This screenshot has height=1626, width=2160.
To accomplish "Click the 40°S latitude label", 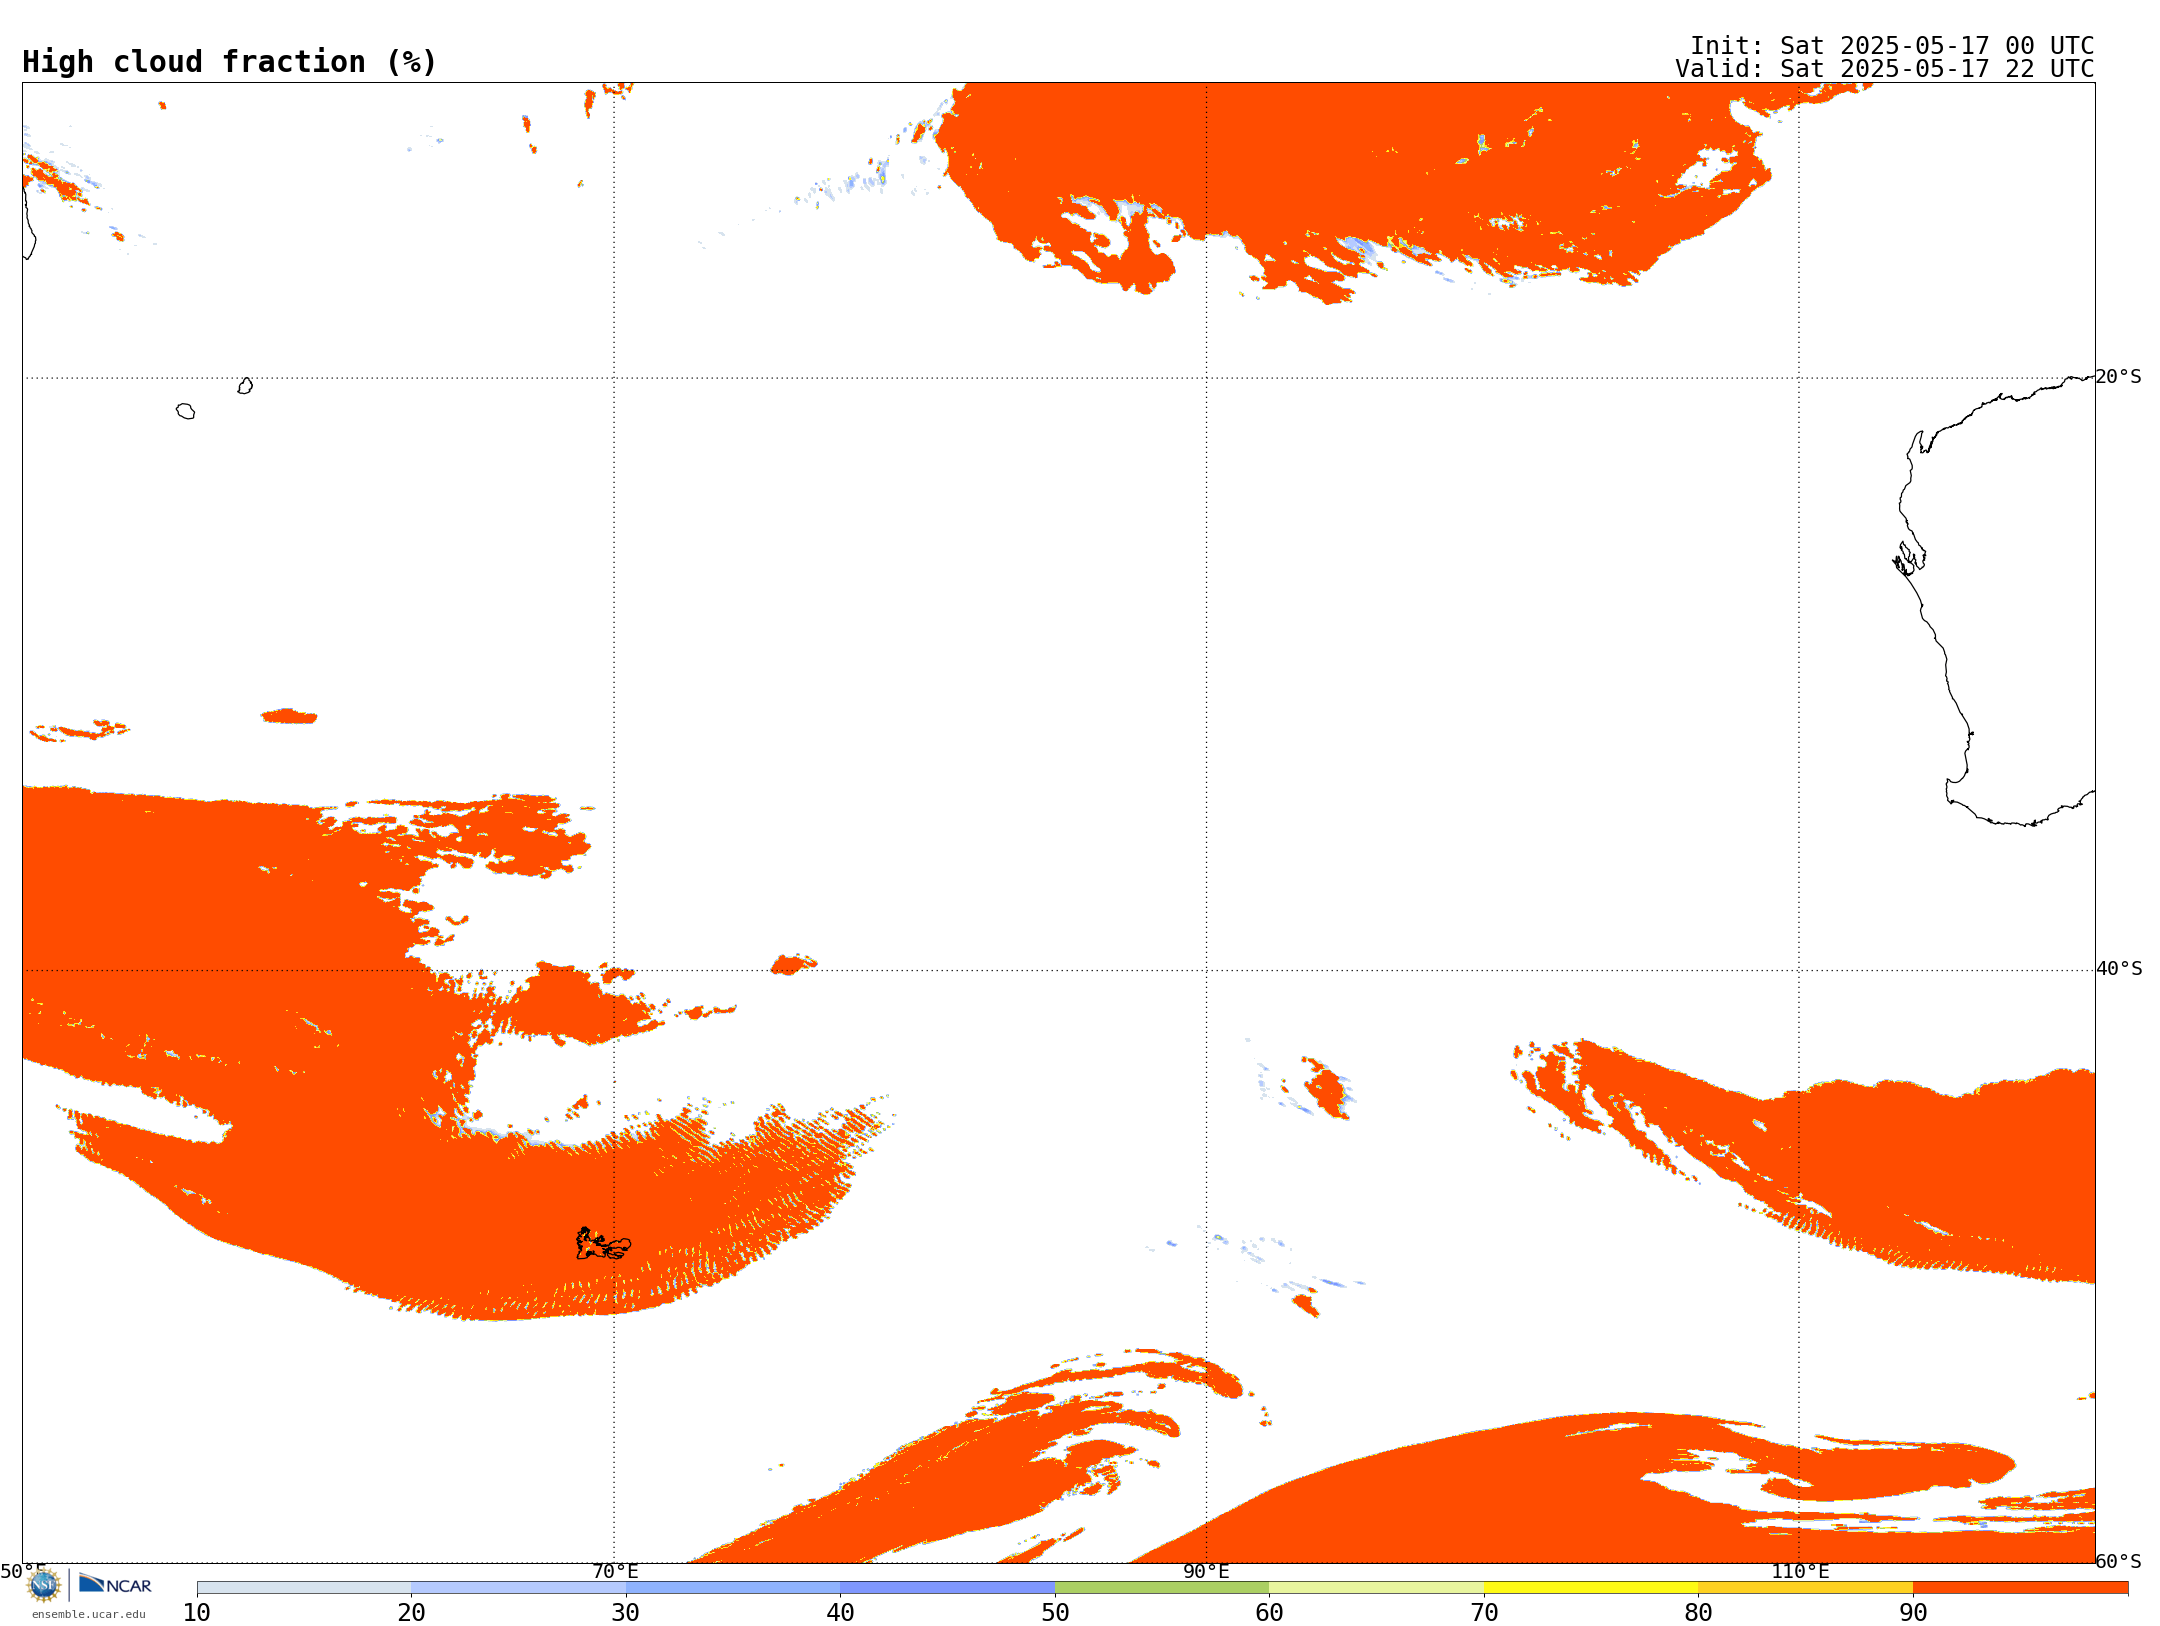I will [2119, 969].
